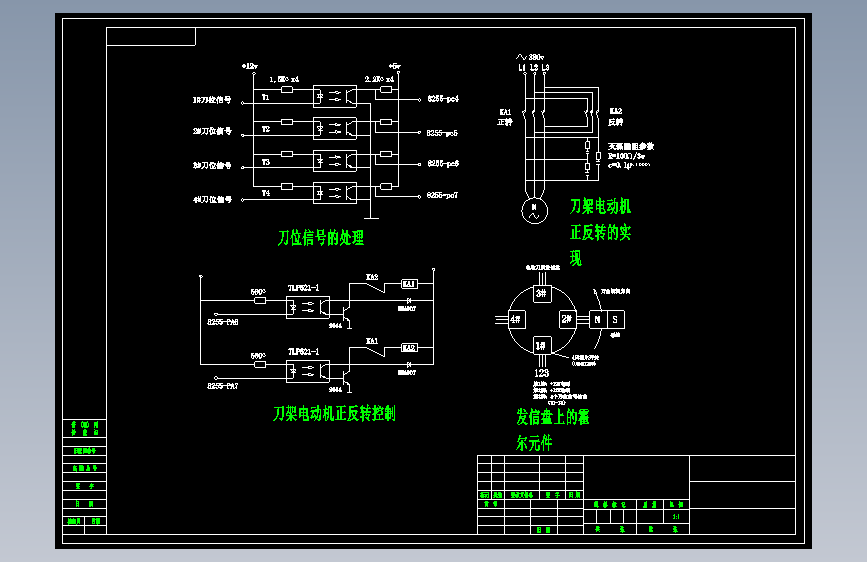Viewport: 867px width, 562px height.
Task: Select the 8255-pc7 output label
Action: 442,195
